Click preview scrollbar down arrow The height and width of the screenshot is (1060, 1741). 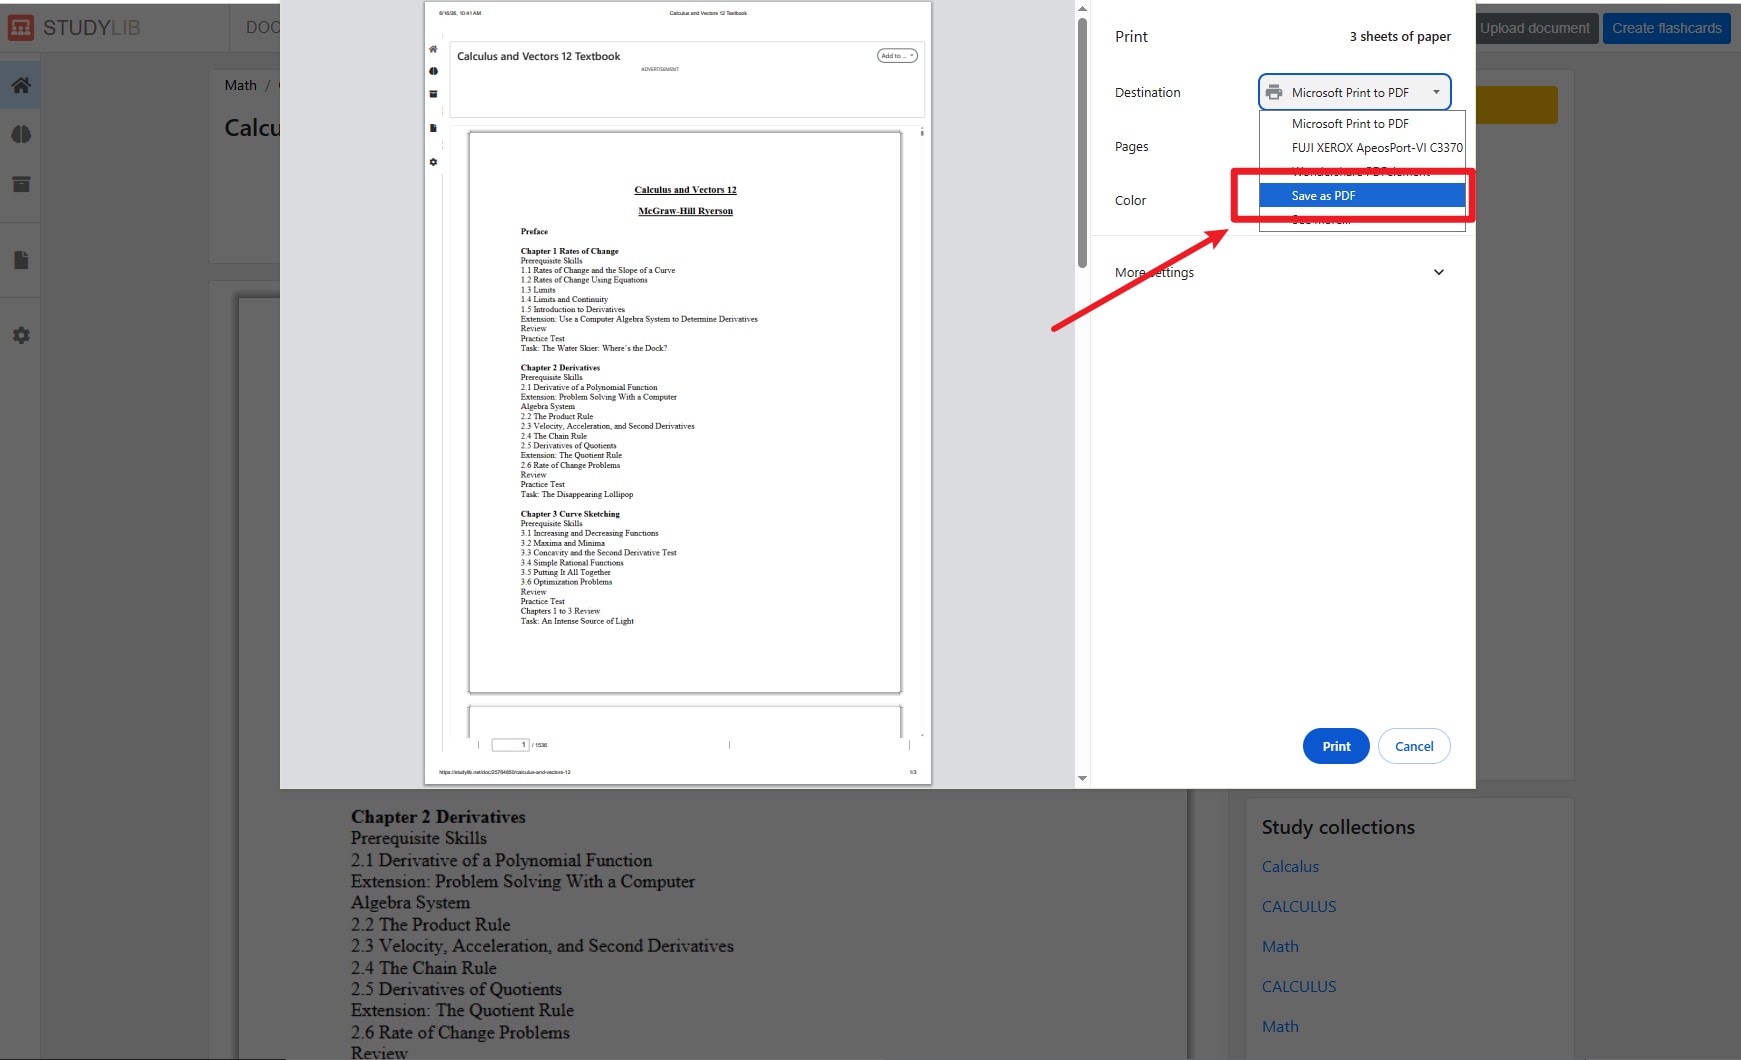[x=1082, y=778]
